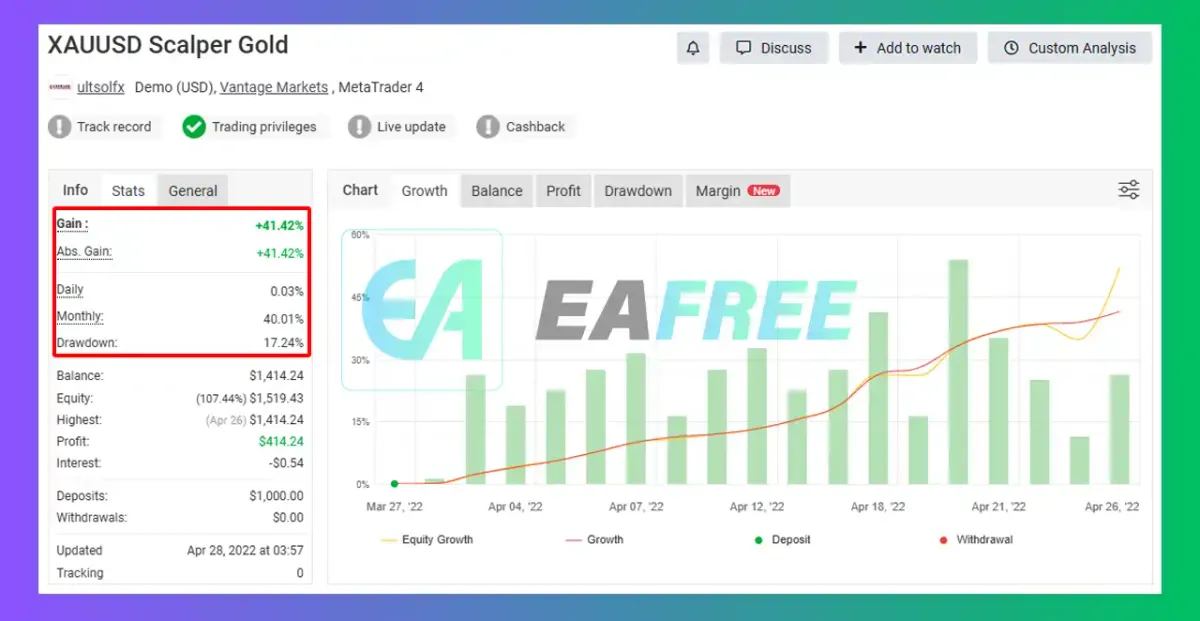Switch to the Info tab
Viewport: 1200px width, 621px height.
(75, 190)
